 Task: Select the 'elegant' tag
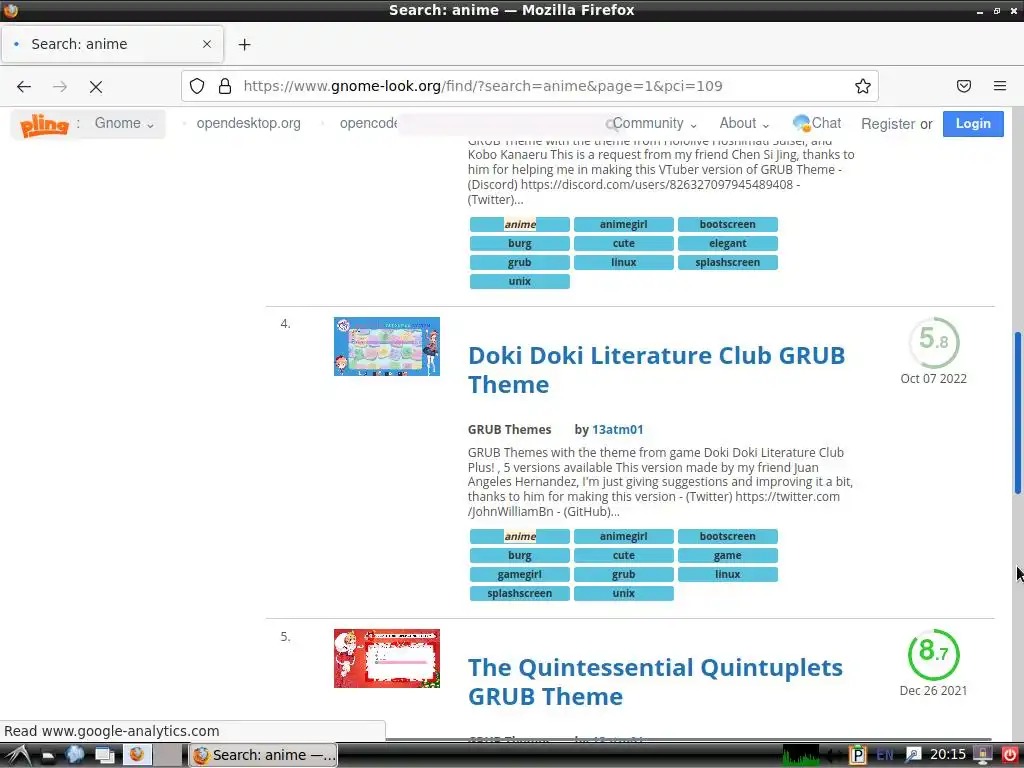pos(728,244)
